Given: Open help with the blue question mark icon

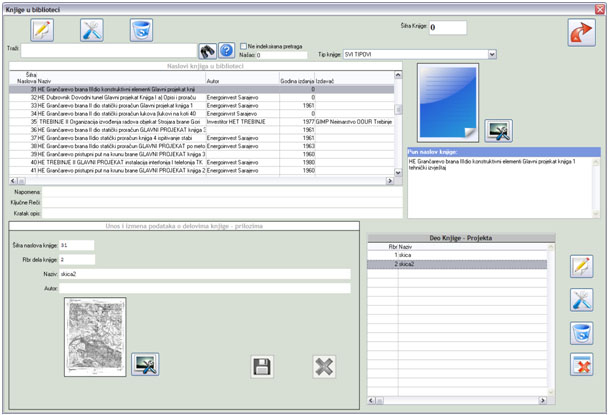Looking at the screenshot, I should click(227, 51).
